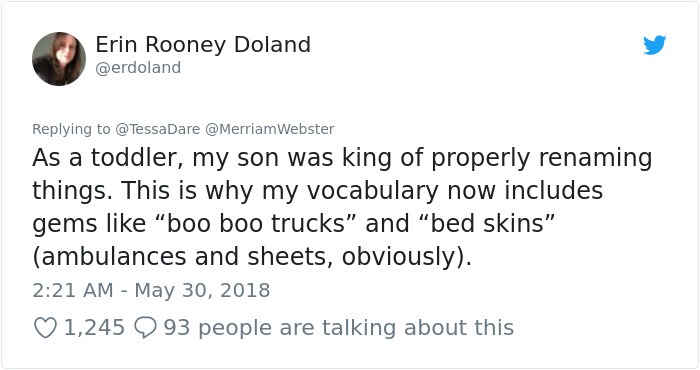Open the @erdoland handle

pos(138,68)
